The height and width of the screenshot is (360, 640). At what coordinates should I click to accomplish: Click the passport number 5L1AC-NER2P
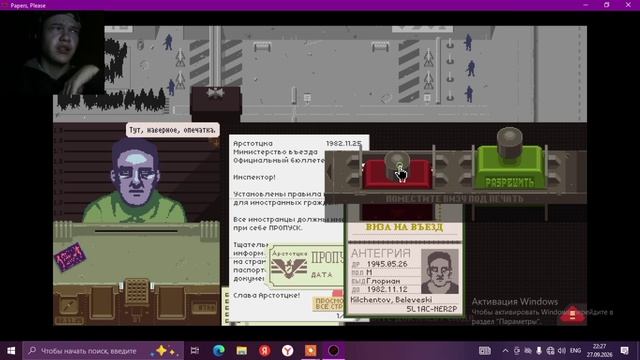coord(431,309)
